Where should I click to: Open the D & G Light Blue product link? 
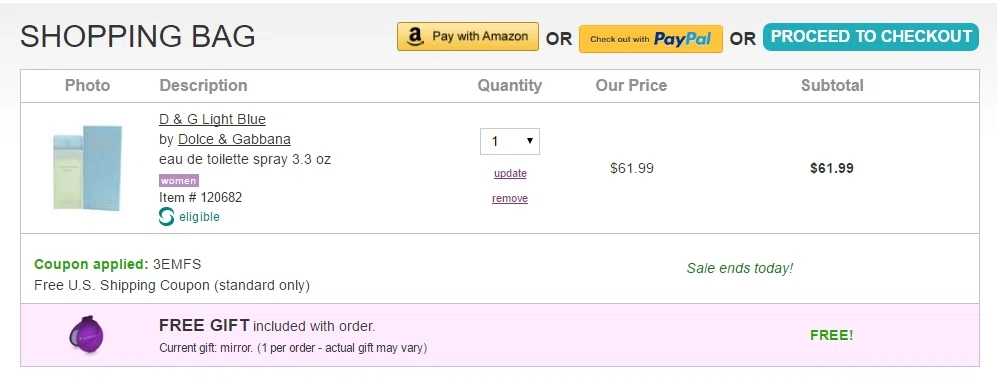pos(212,120)
